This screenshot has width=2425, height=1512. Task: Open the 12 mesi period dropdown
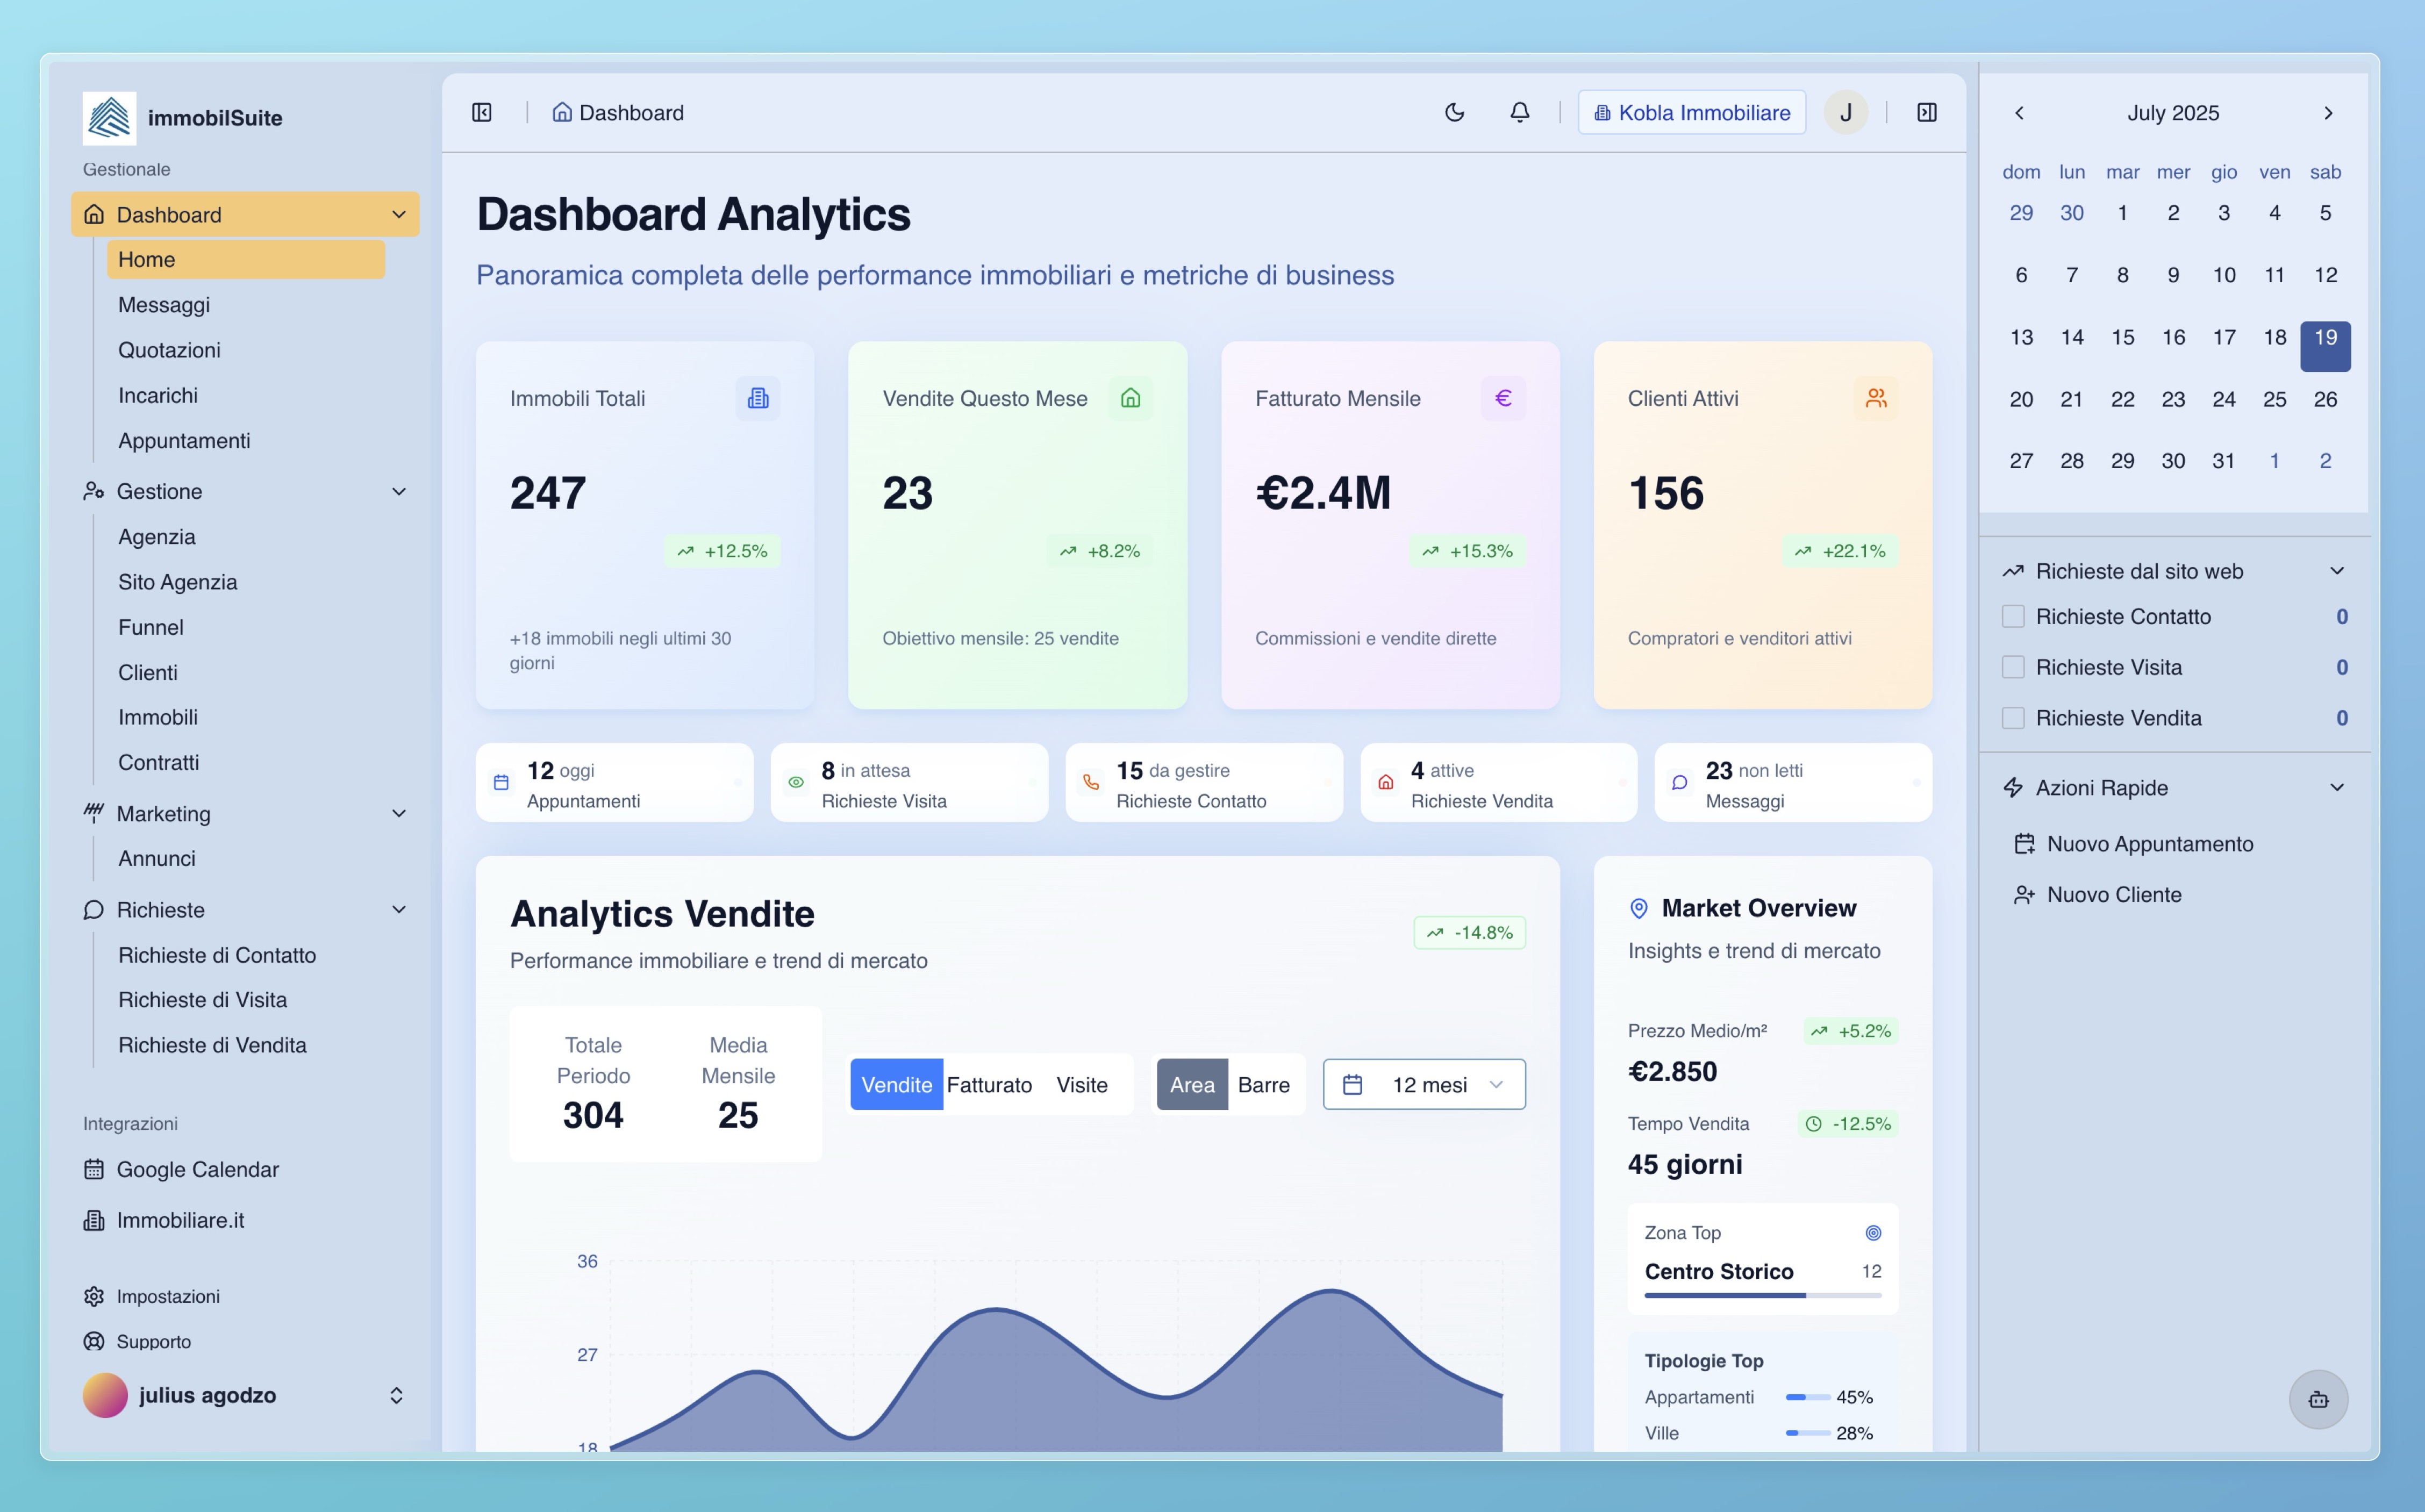1424,1084
